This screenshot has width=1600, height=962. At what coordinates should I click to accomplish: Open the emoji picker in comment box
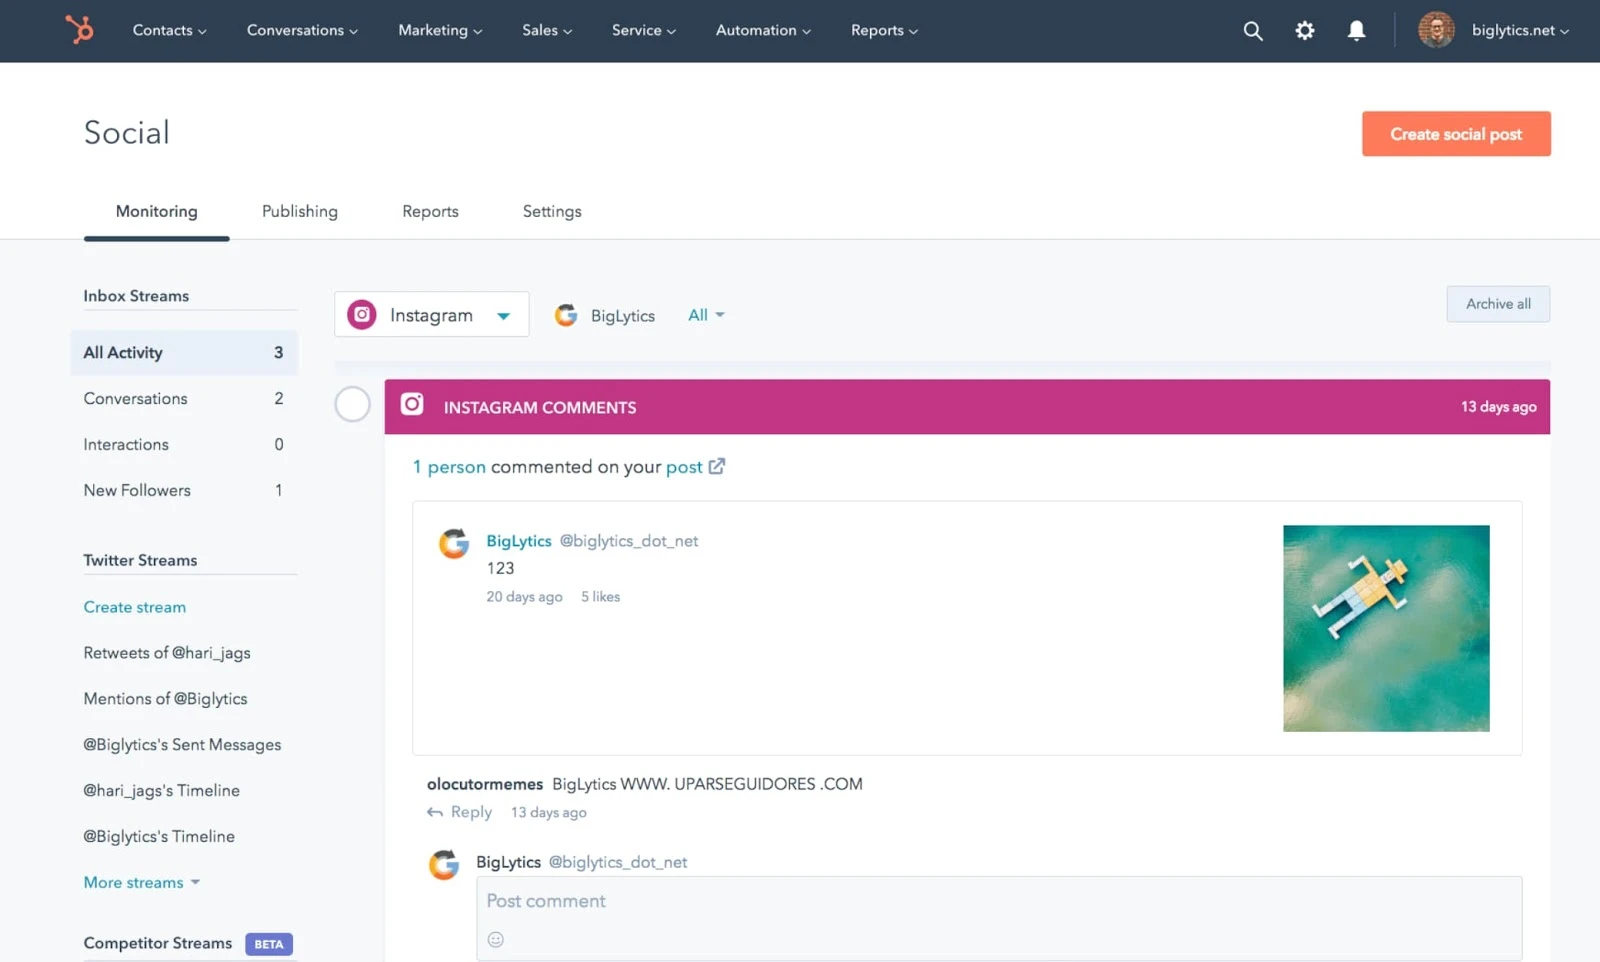pos(495,939)
